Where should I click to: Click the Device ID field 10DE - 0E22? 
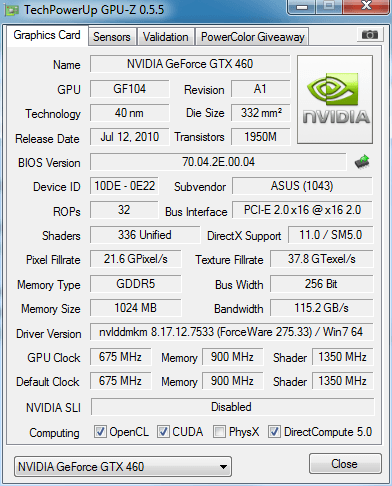124,186
